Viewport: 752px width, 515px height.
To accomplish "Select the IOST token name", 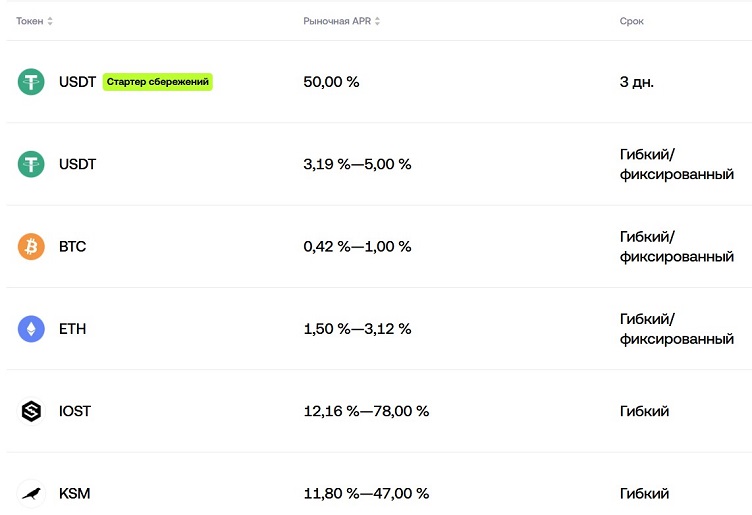I will pyautogui.click(x=75, y=411).
